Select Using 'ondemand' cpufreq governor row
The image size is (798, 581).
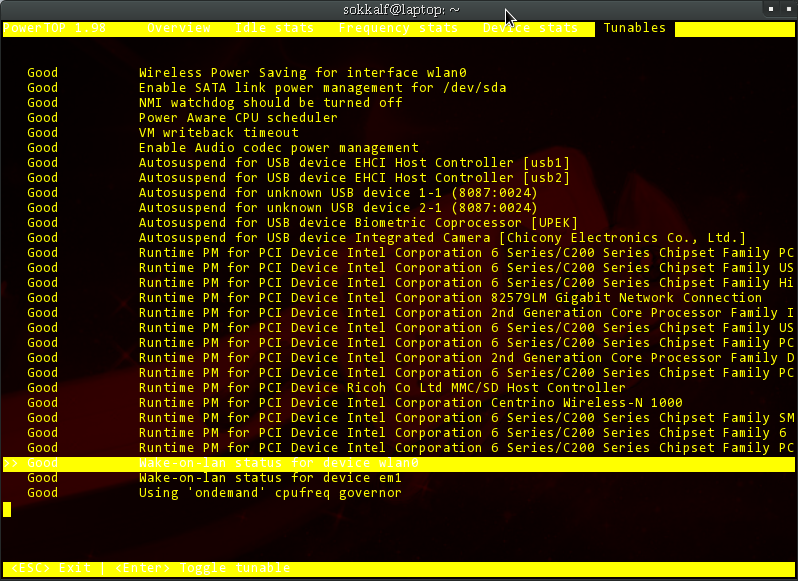pos(399,493)
